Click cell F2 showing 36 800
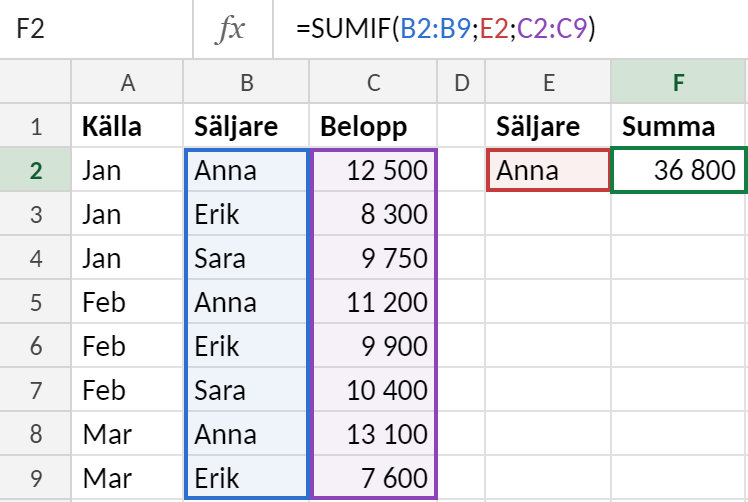Image resolution: width=748 pixels, height=502 pixels. [678, 170]
